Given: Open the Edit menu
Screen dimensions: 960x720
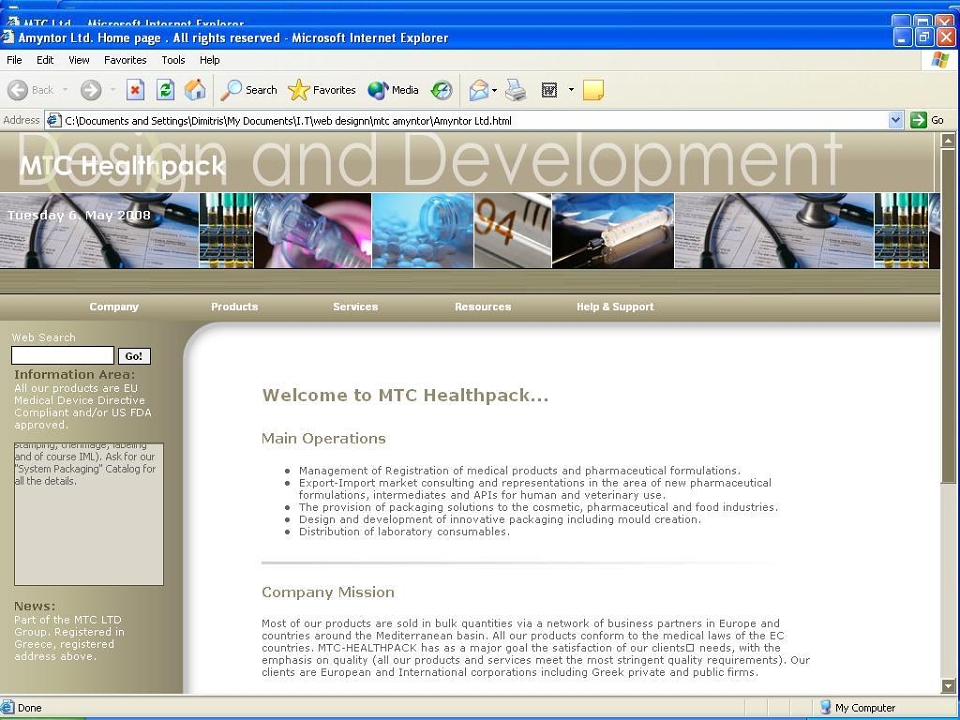Looking at the screenshot, I should click(45, 60).
